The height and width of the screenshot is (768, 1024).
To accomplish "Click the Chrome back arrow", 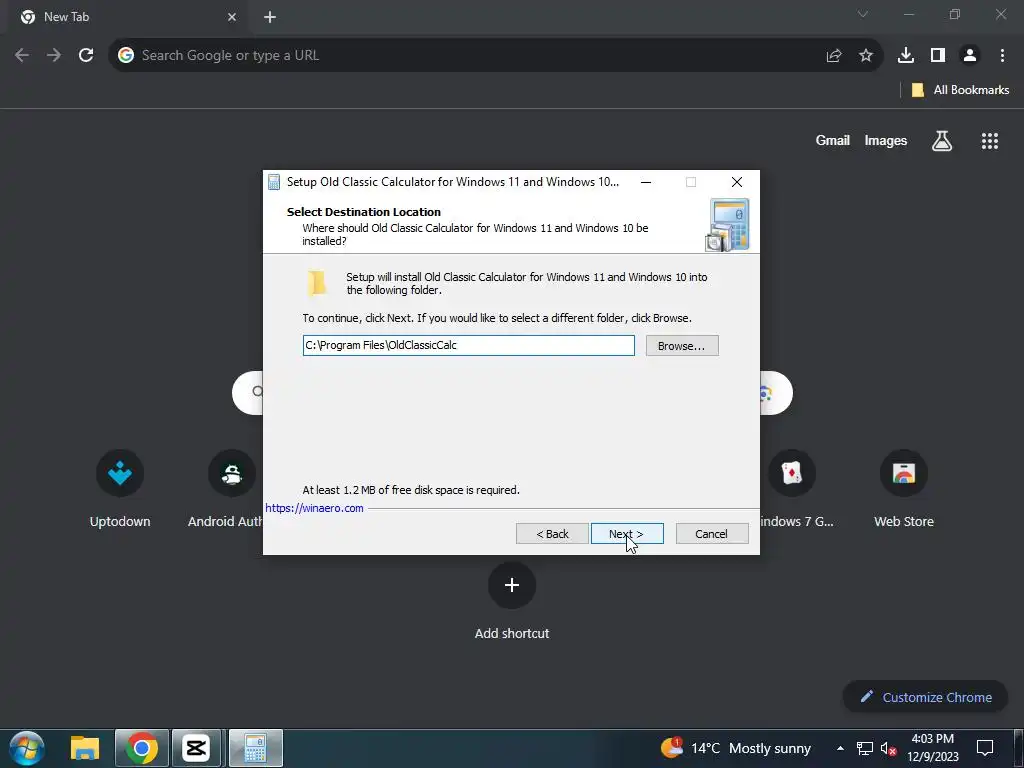I will (22, 56).
